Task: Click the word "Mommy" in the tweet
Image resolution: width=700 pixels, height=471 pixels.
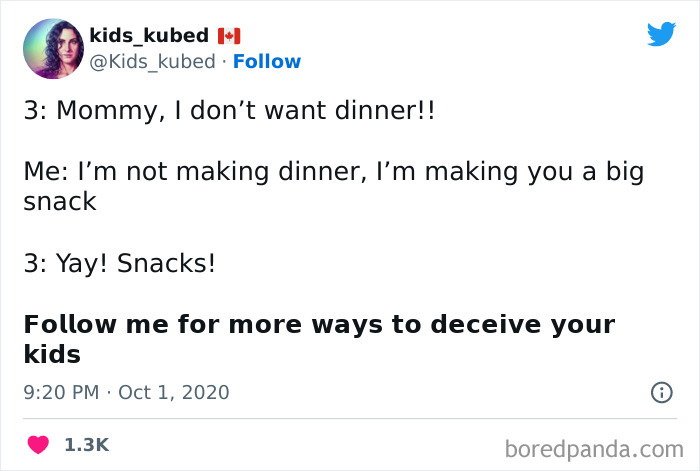Action: 100,108
